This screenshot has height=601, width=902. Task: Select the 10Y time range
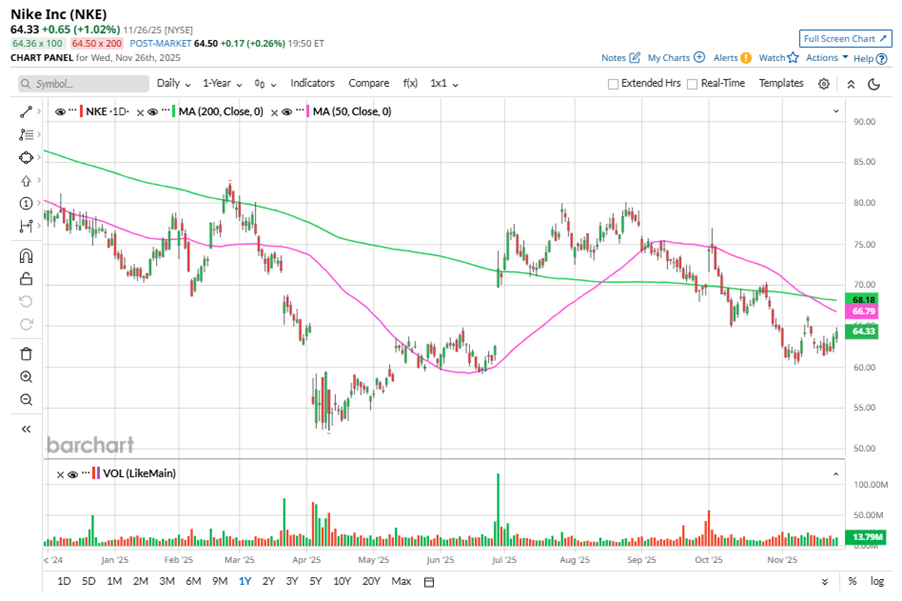[342, 581]
